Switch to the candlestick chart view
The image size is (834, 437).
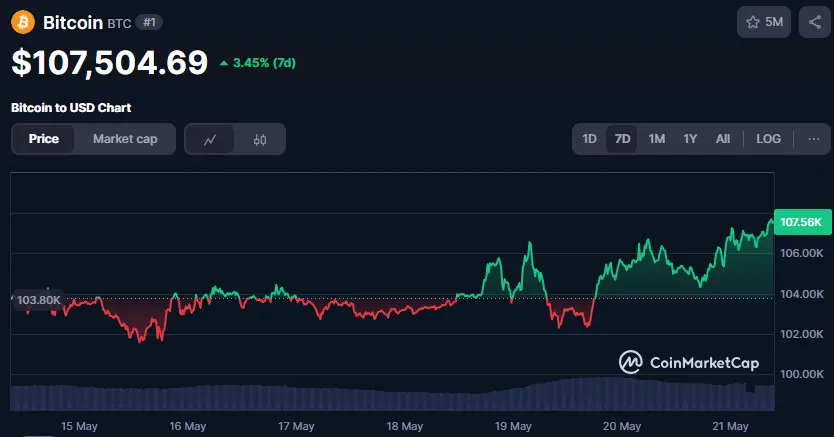[x=260, y=139]
